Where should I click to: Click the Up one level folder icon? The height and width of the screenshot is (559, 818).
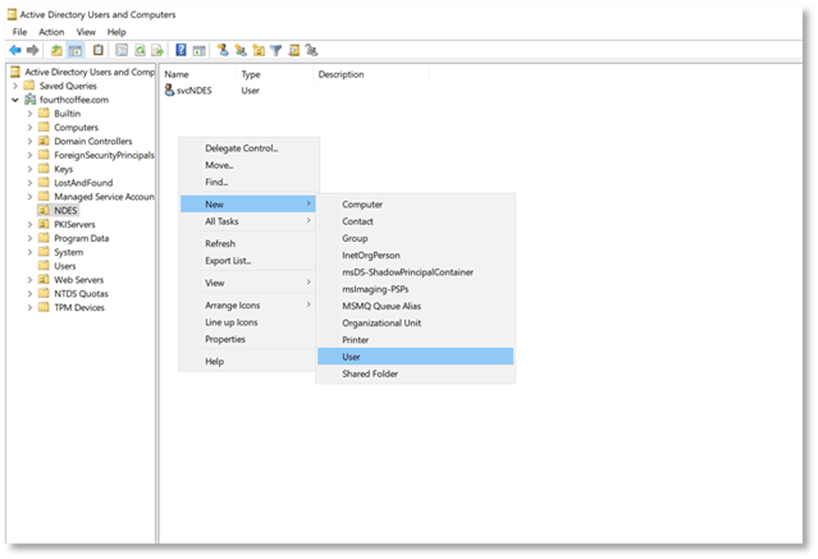[x=57, y=50]
